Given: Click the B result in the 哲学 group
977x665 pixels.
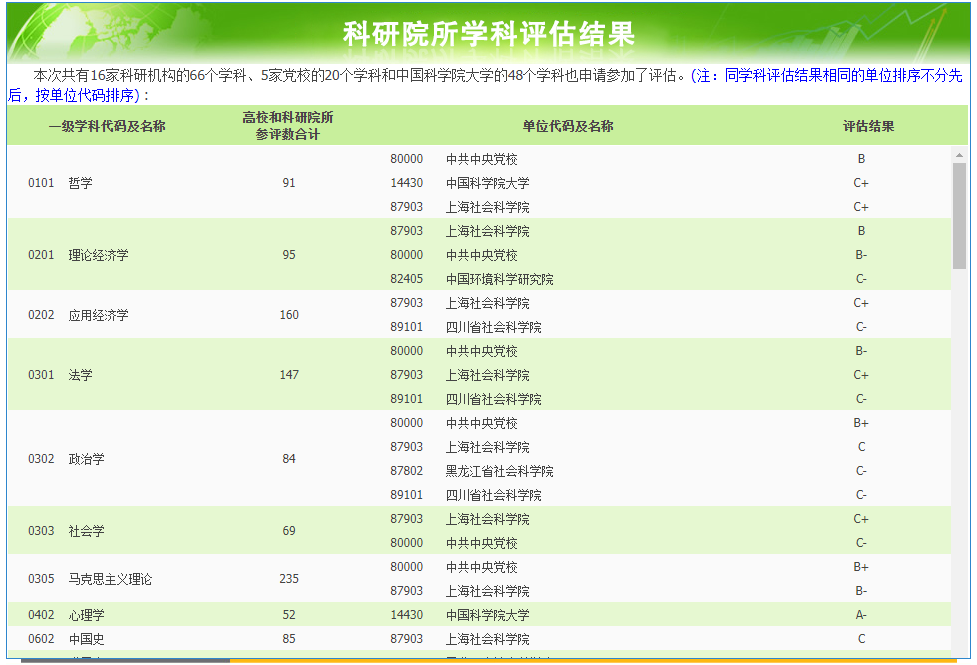Looking at the screenshot, I should coord(861,159).
